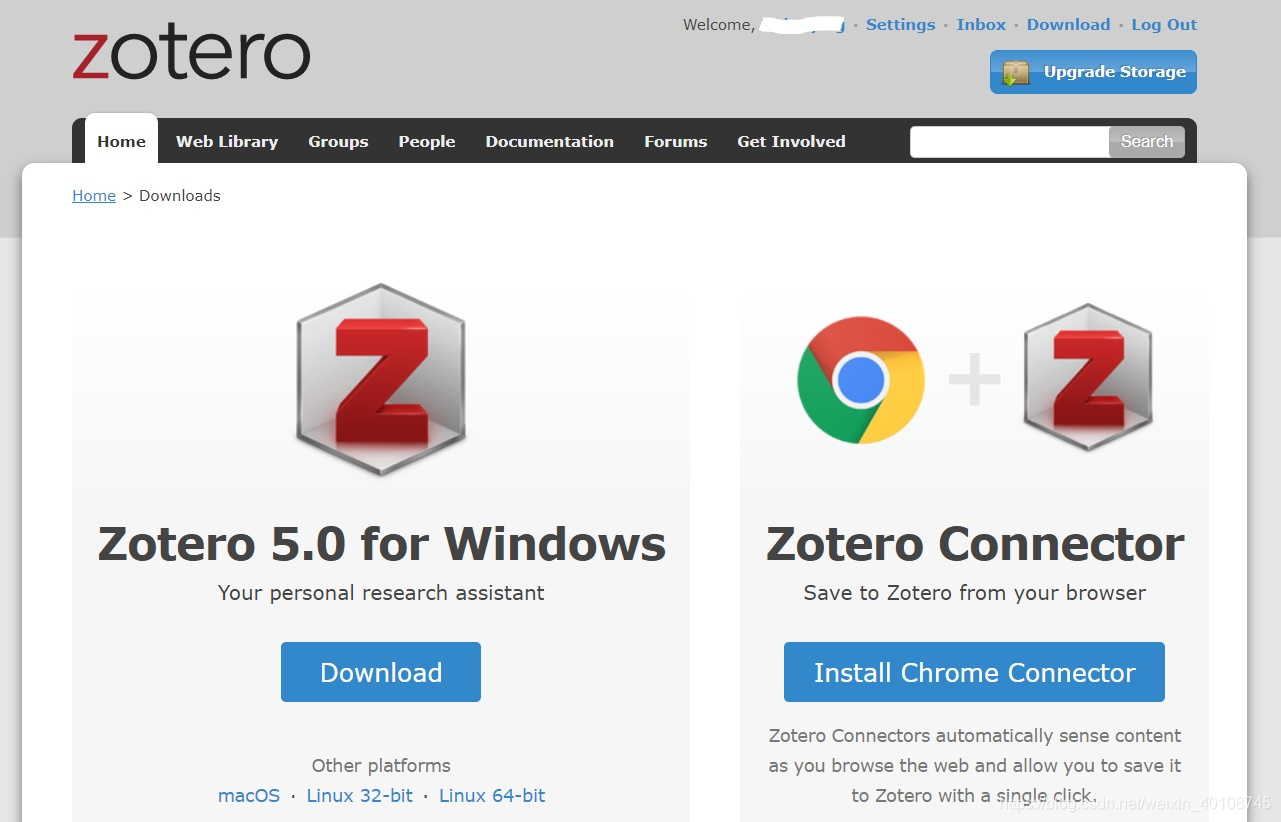The image size is (1281, 822).
Task: Click Install Chrome Connector button
Action: tap(974, 672)
